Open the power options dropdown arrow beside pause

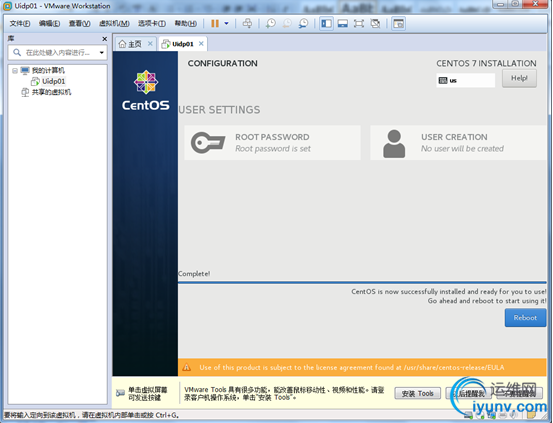coord(226,23)
